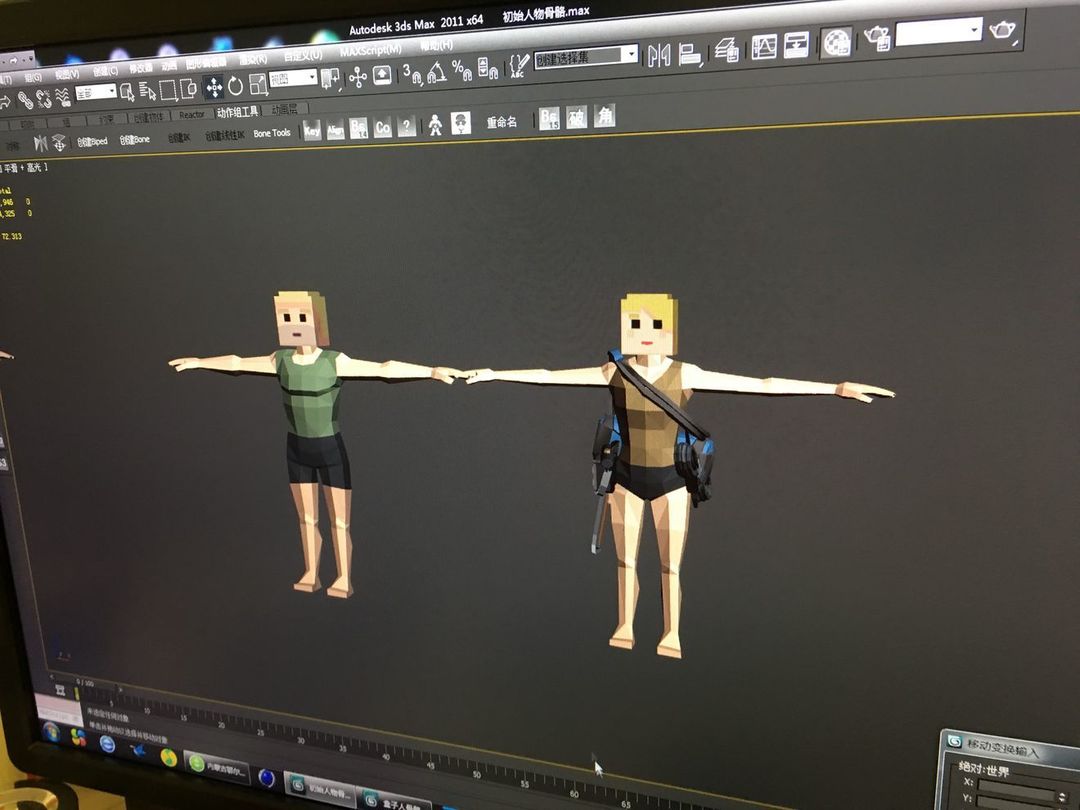Open the reference coordinate system dropdown 视图
The height and width of the screenshot is (810, 1080).
(x=293, y=79)
